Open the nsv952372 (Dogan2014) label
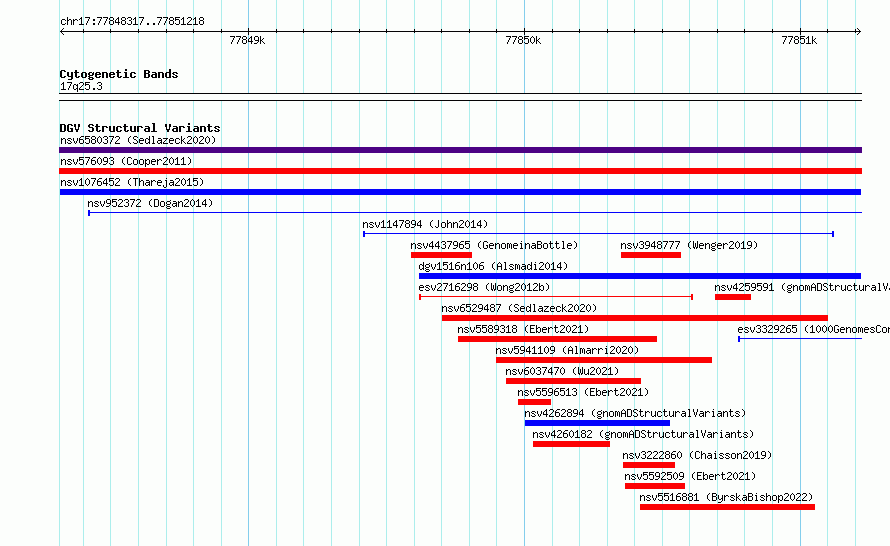Screen dimensions: 890x546 pos(150,203)
